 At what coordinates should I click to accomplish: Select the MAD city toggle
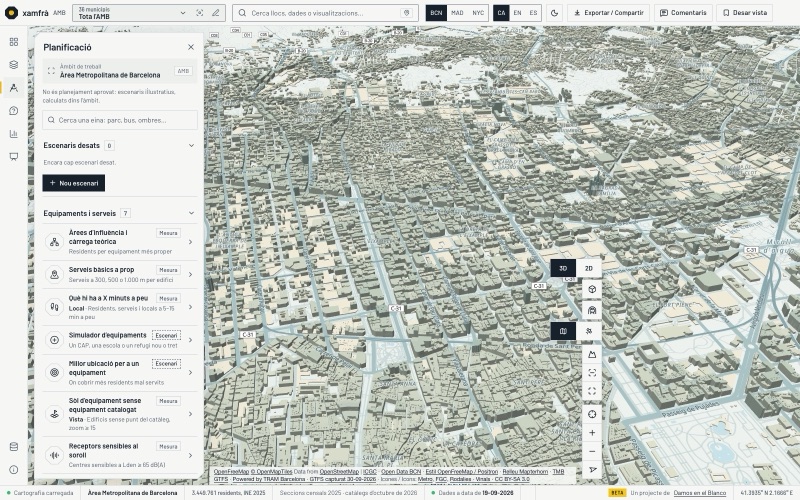coord(457,13)
